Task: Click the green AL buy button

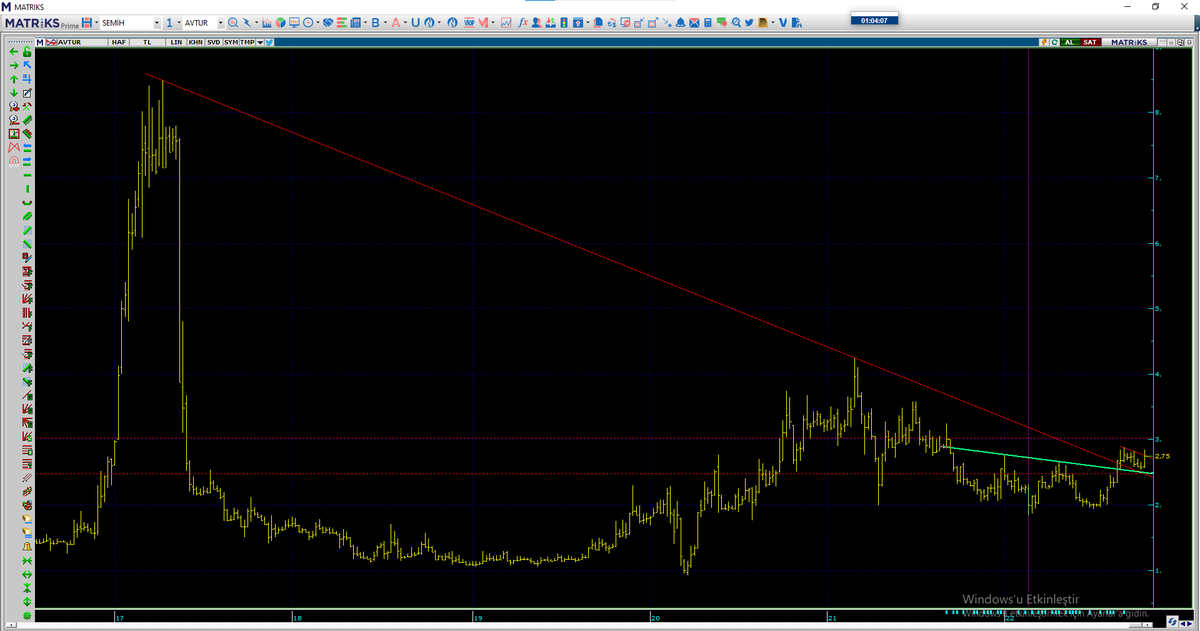Action: (1069, 42)
